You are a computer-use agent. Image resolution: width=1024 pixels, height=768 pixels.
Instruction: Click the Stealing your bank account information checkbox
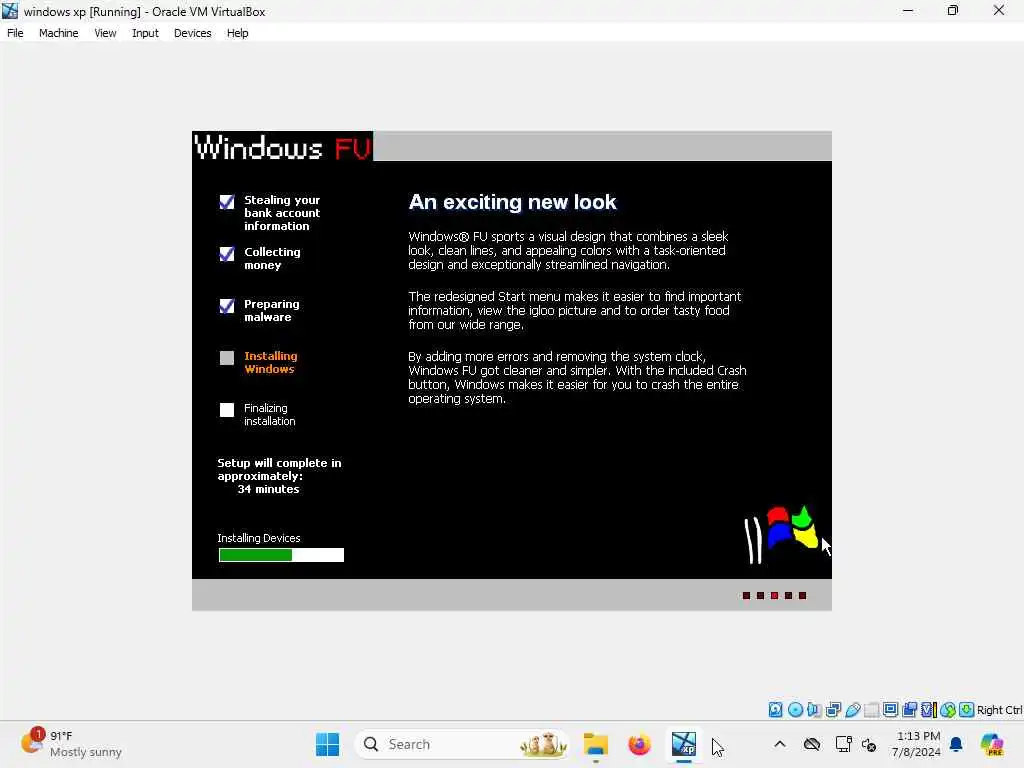click(227, 202)
